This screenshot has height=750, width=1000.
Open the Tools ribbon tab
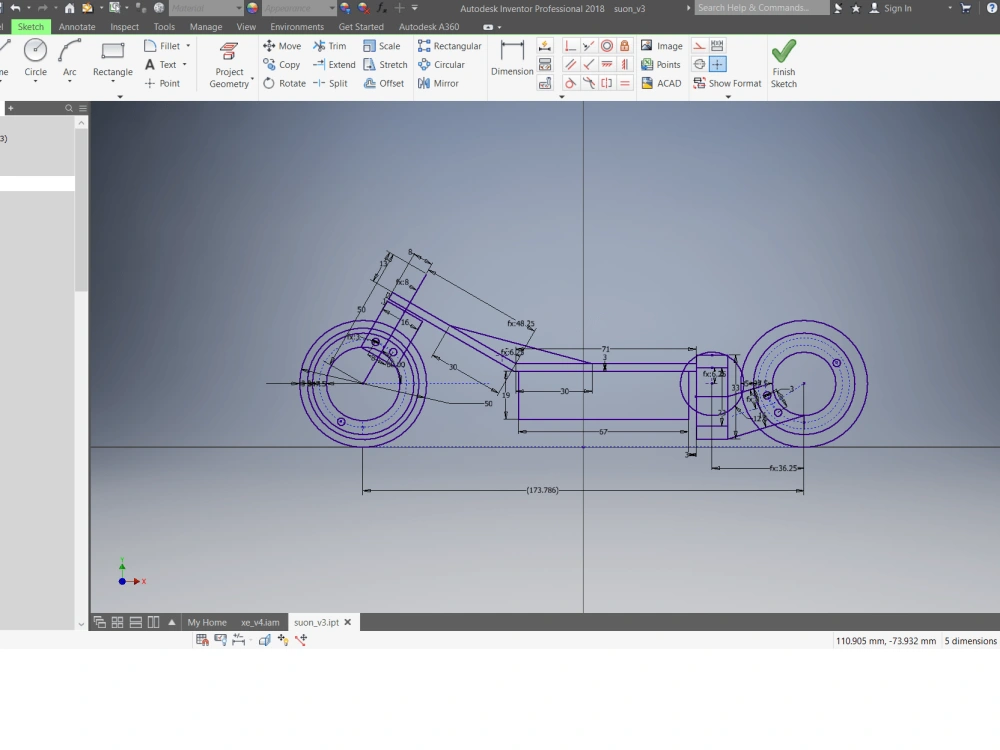(x=164, y=27)
